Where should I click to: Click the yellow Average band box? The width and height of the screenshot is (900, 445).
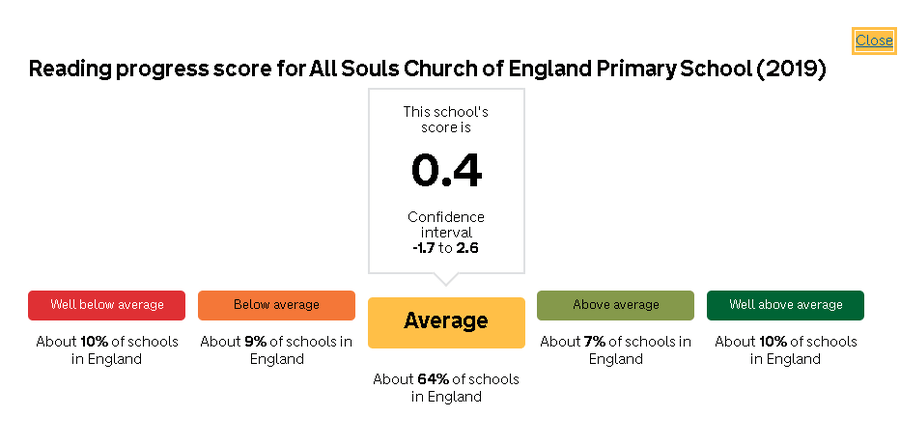(447, 322)
